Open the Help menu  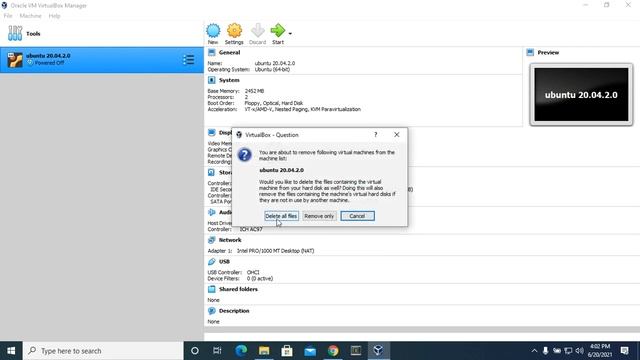coord(54,16)
